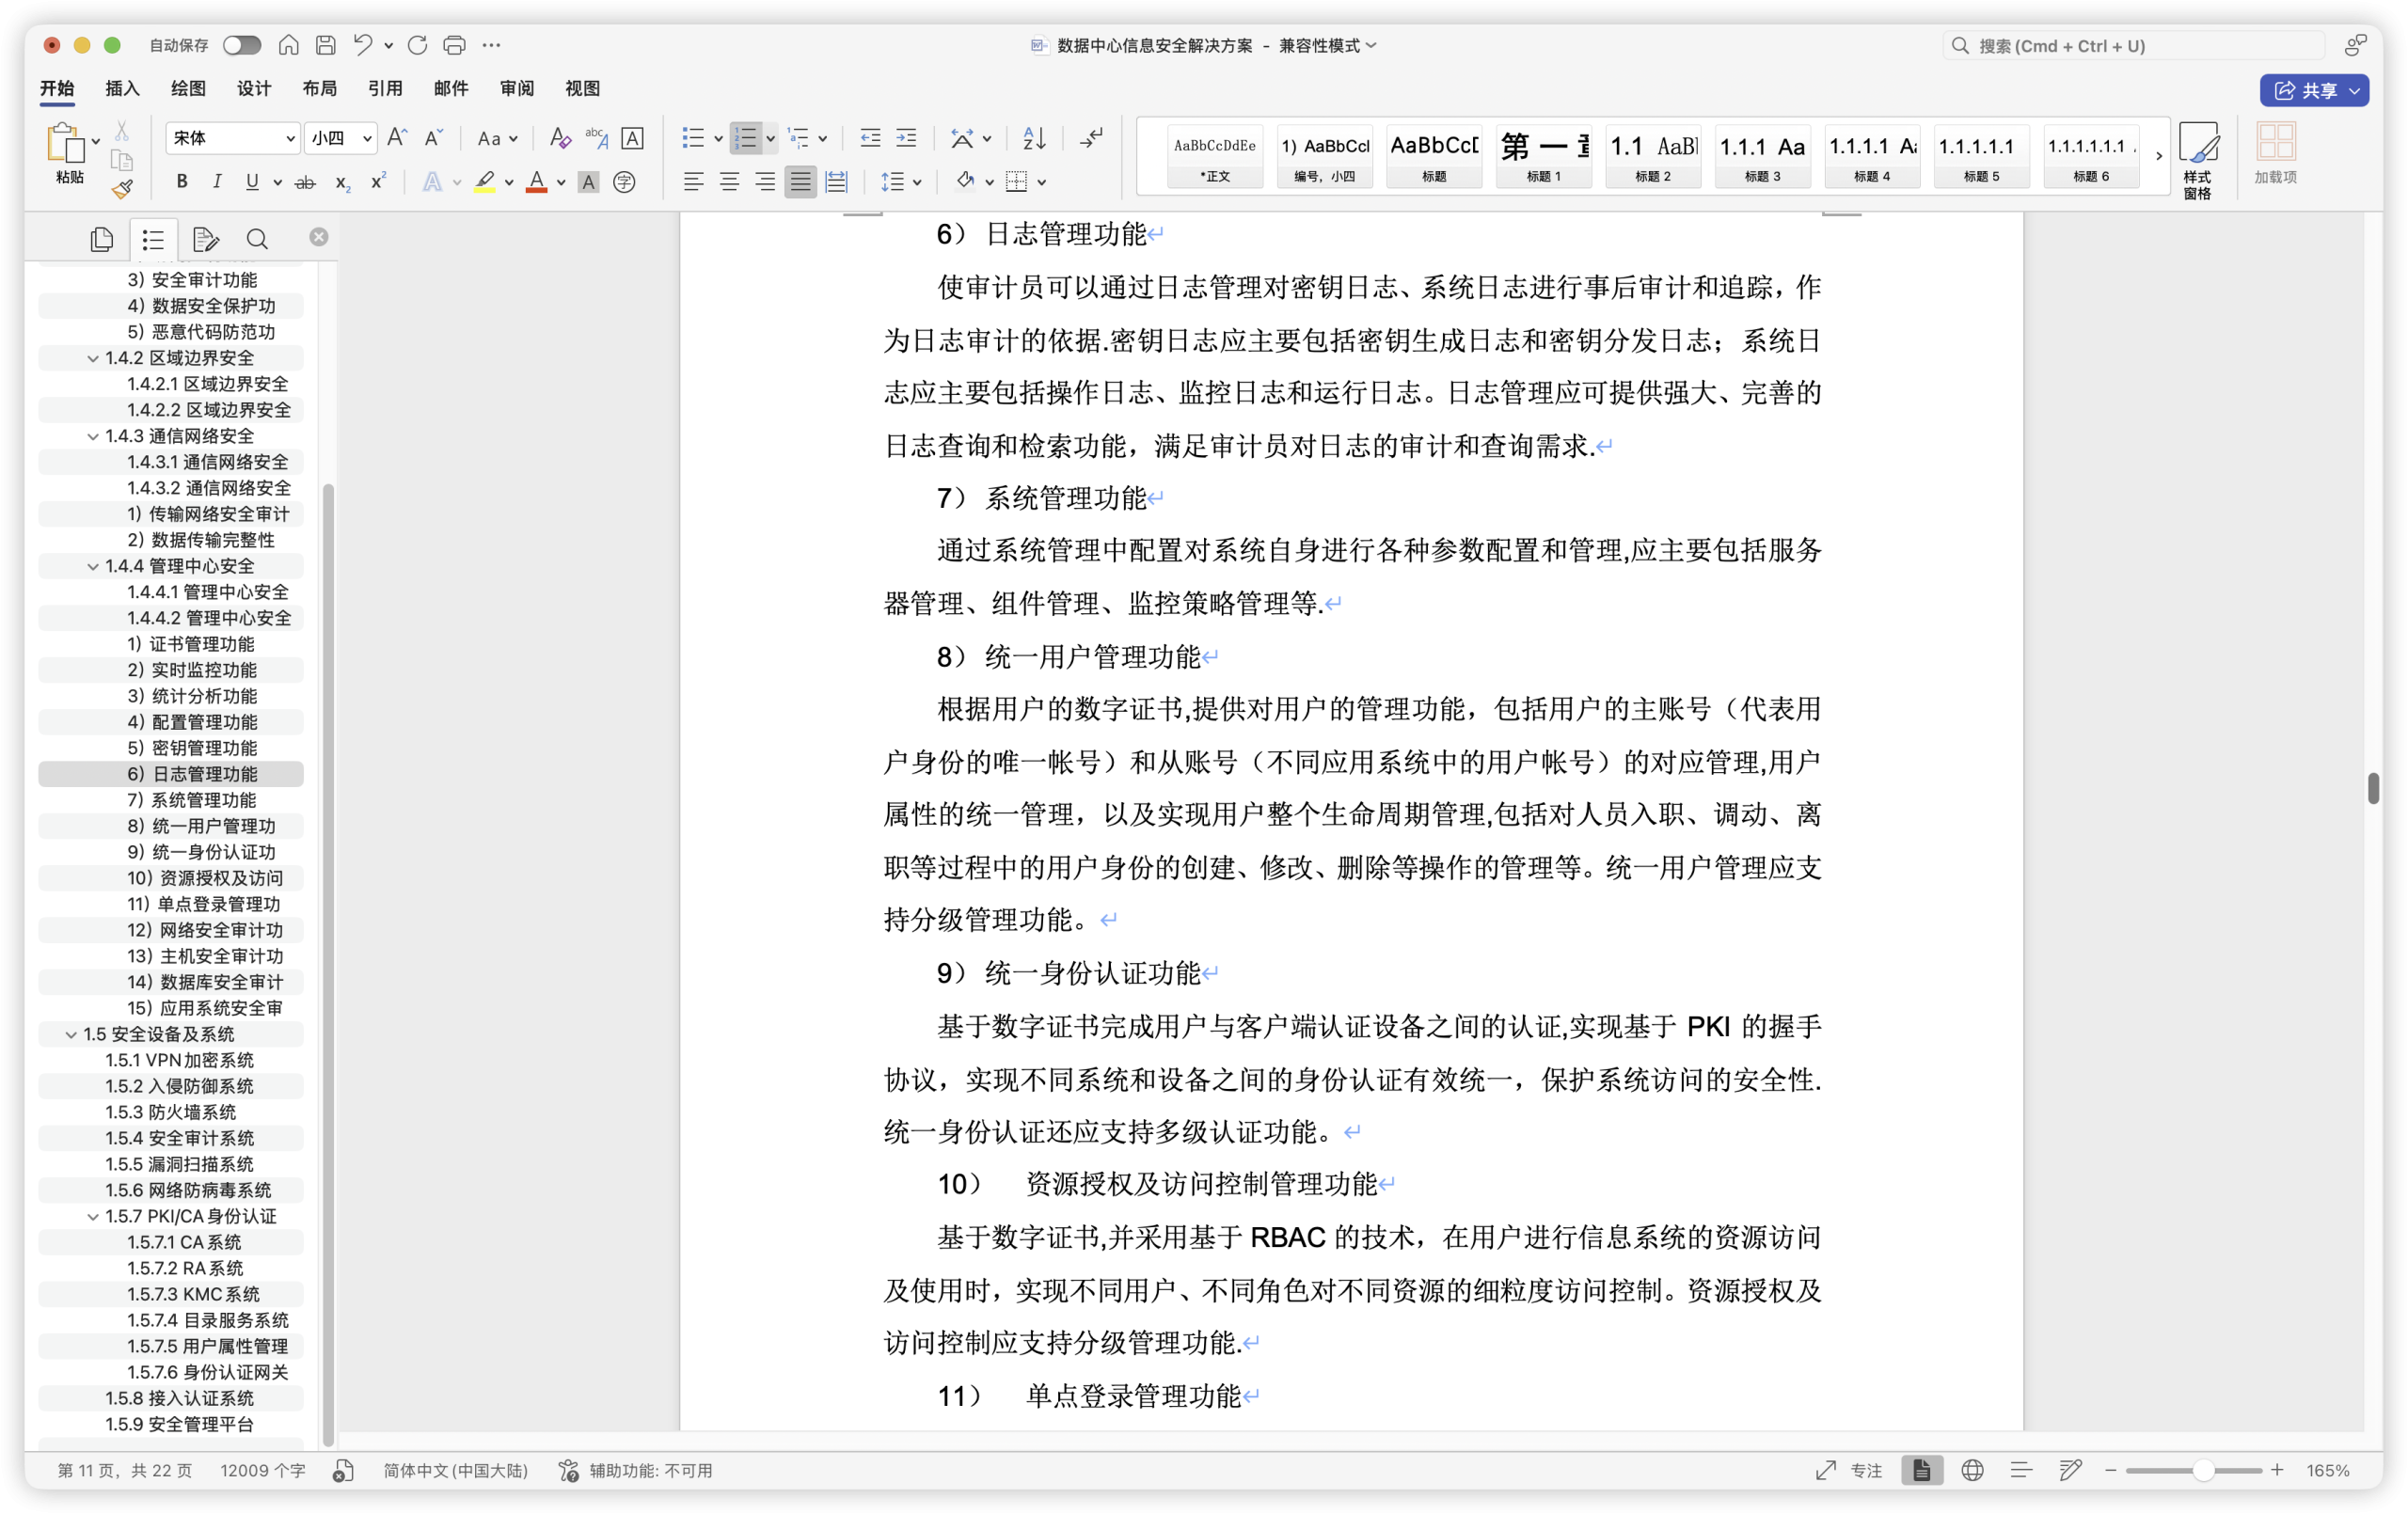Open the font name dropdown
Screen dimensions: 2408x1514
(290, 138)
